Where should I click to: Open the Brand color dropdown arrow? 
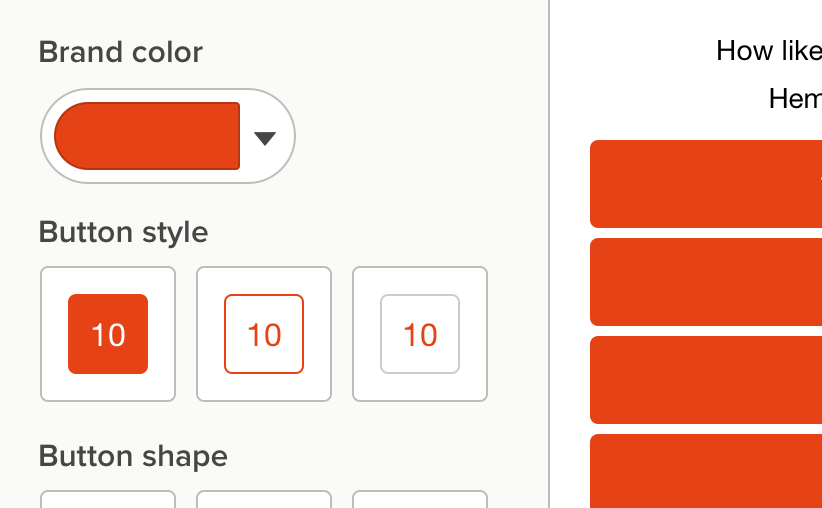[265, 138]
